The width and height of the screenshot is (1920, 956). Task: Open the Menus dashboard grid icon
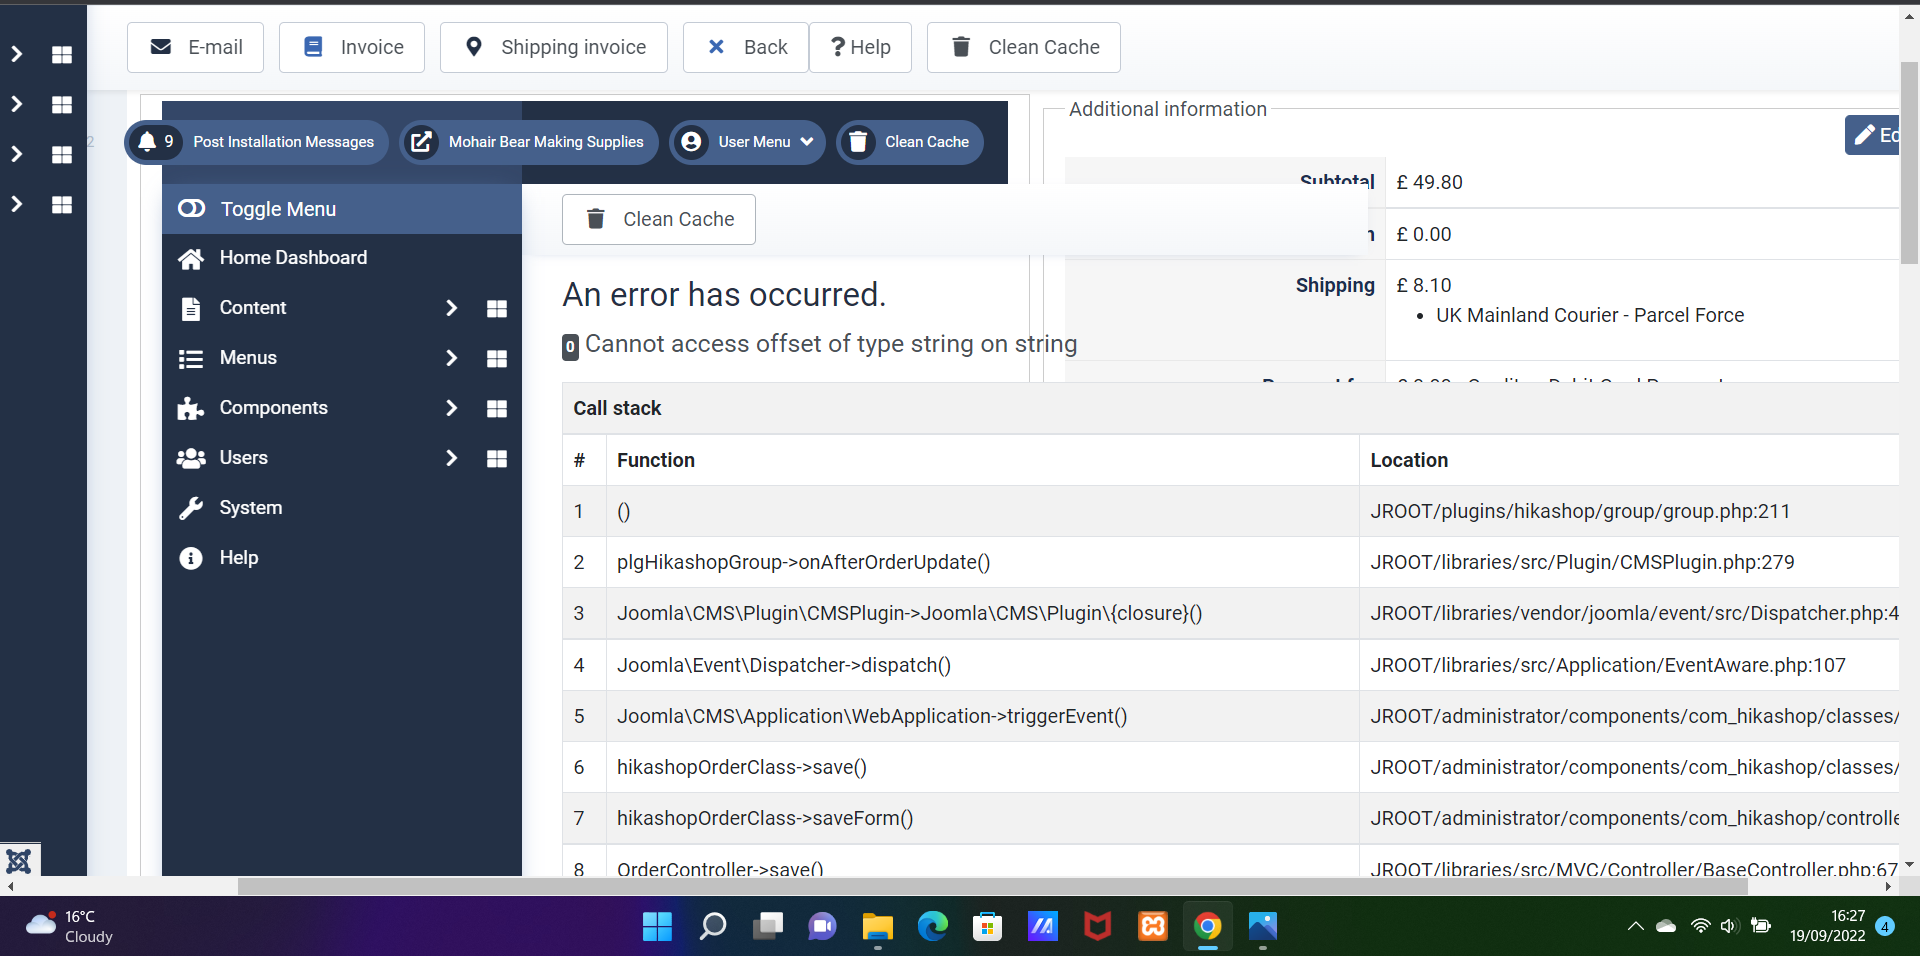[497, 359]
